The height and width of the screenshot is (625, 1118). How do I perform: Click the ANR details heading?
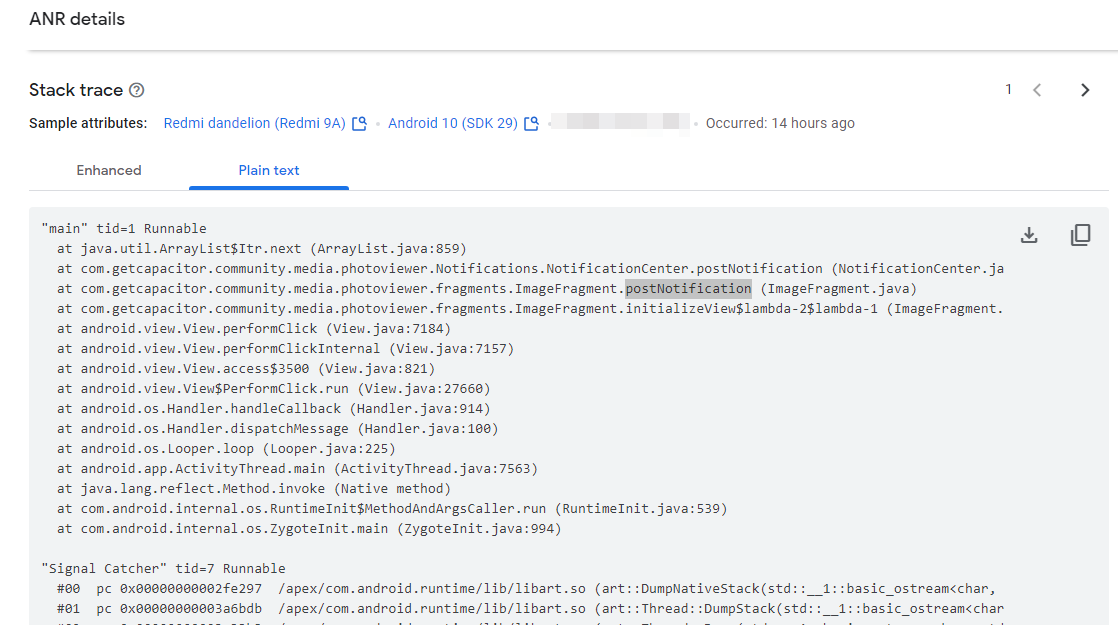click(x=78, y=18)
